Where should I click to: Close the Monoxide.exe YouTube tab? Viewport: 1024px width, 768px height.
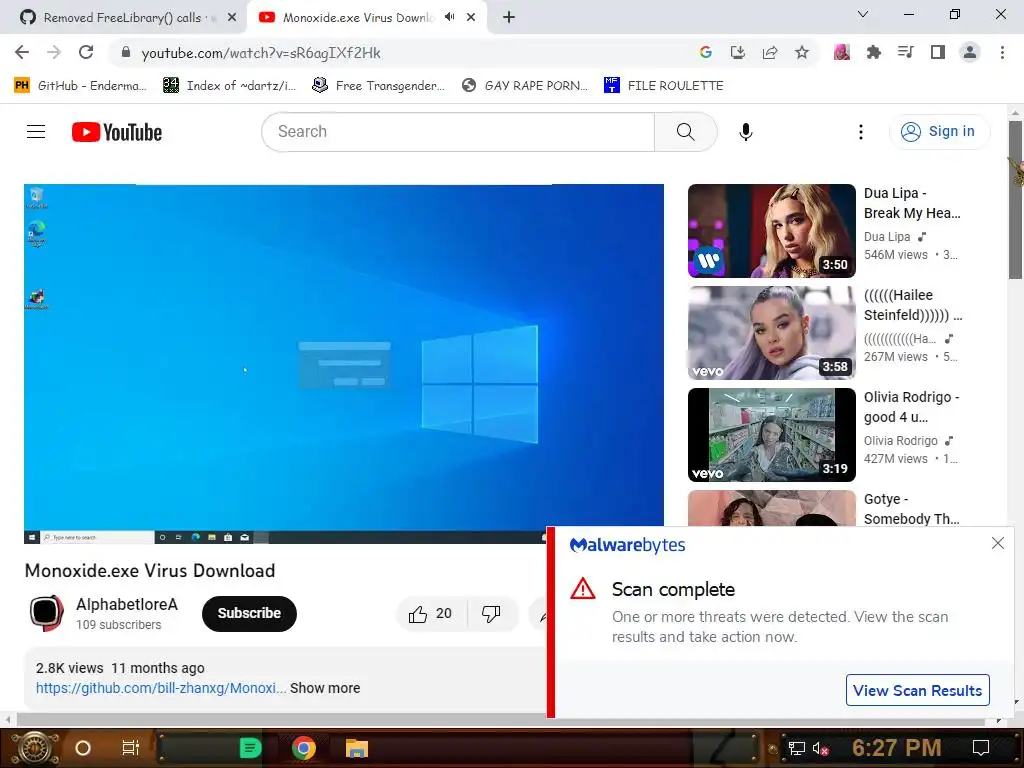pos(471,18)
